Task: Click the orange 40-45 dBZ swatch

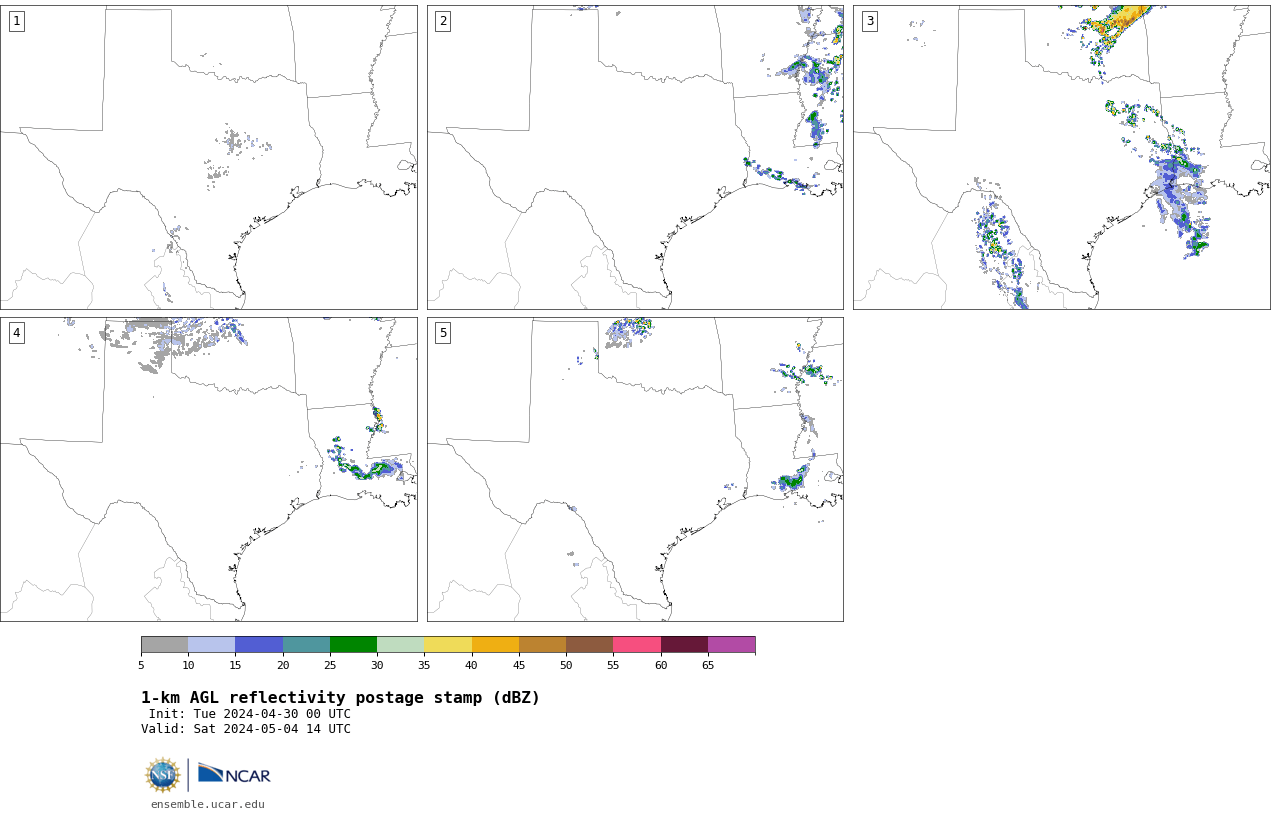Action: click(495, 644)
